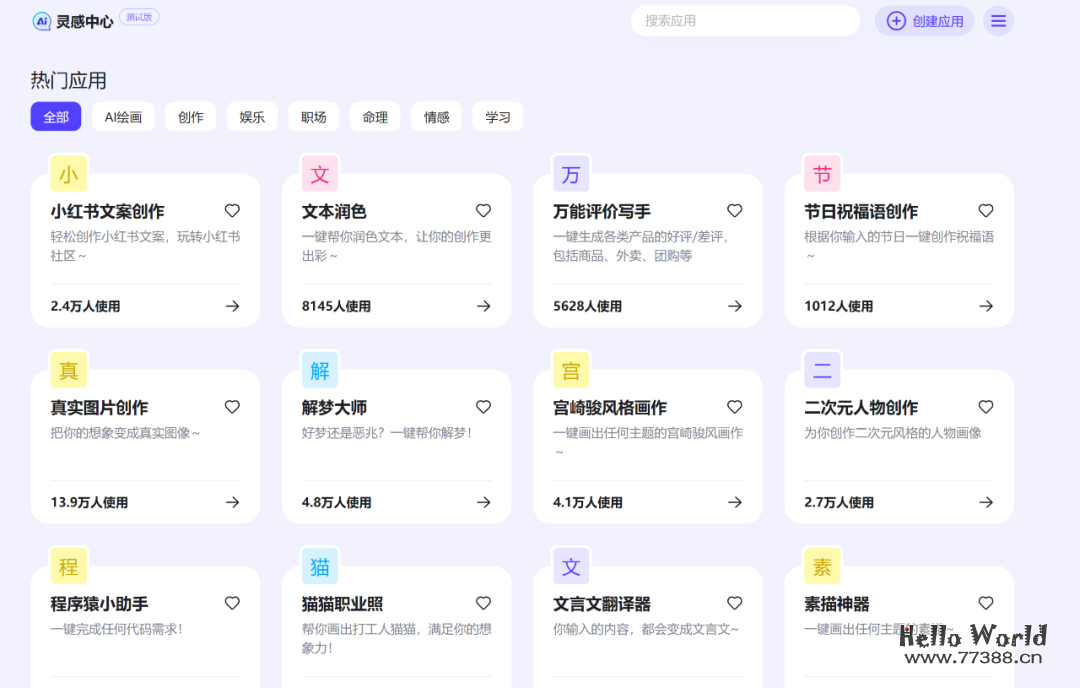Screen dimensions: 1080x688
Task: Favorite the 二次元人物创作 app
Action: (x=985, y=407)
